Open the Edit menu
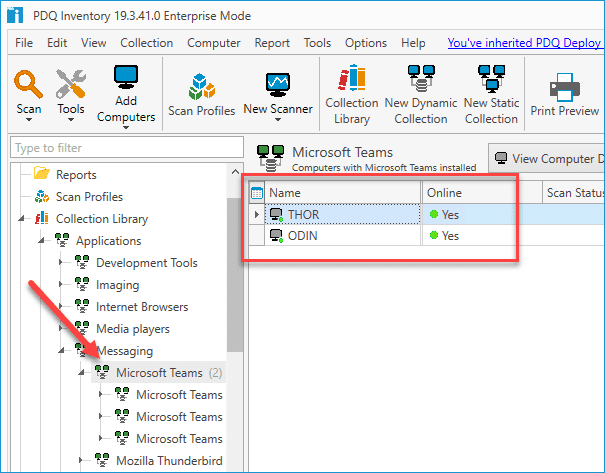 point(57,43)
